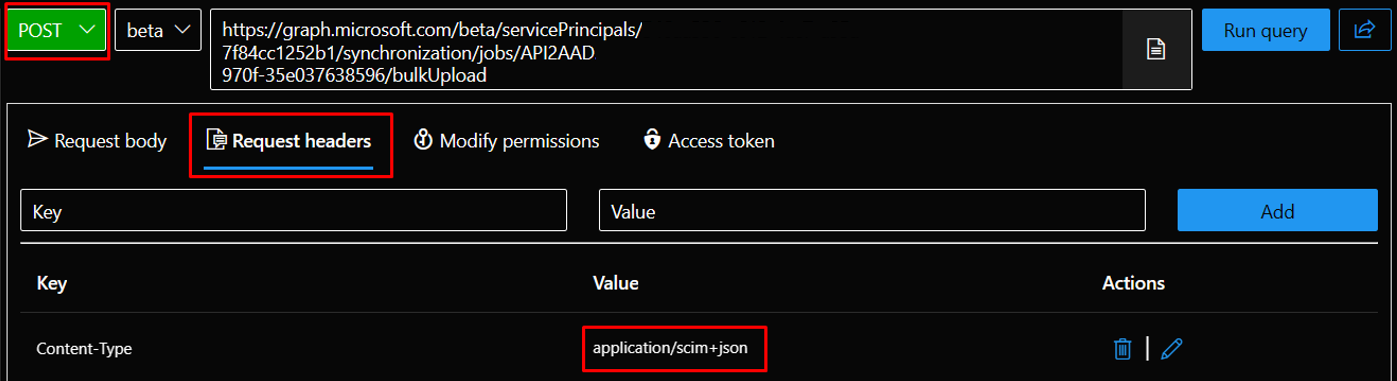The image size is (1397, 381).
Task: Expand the beta API version dropdown
Action: coord(158,30)
